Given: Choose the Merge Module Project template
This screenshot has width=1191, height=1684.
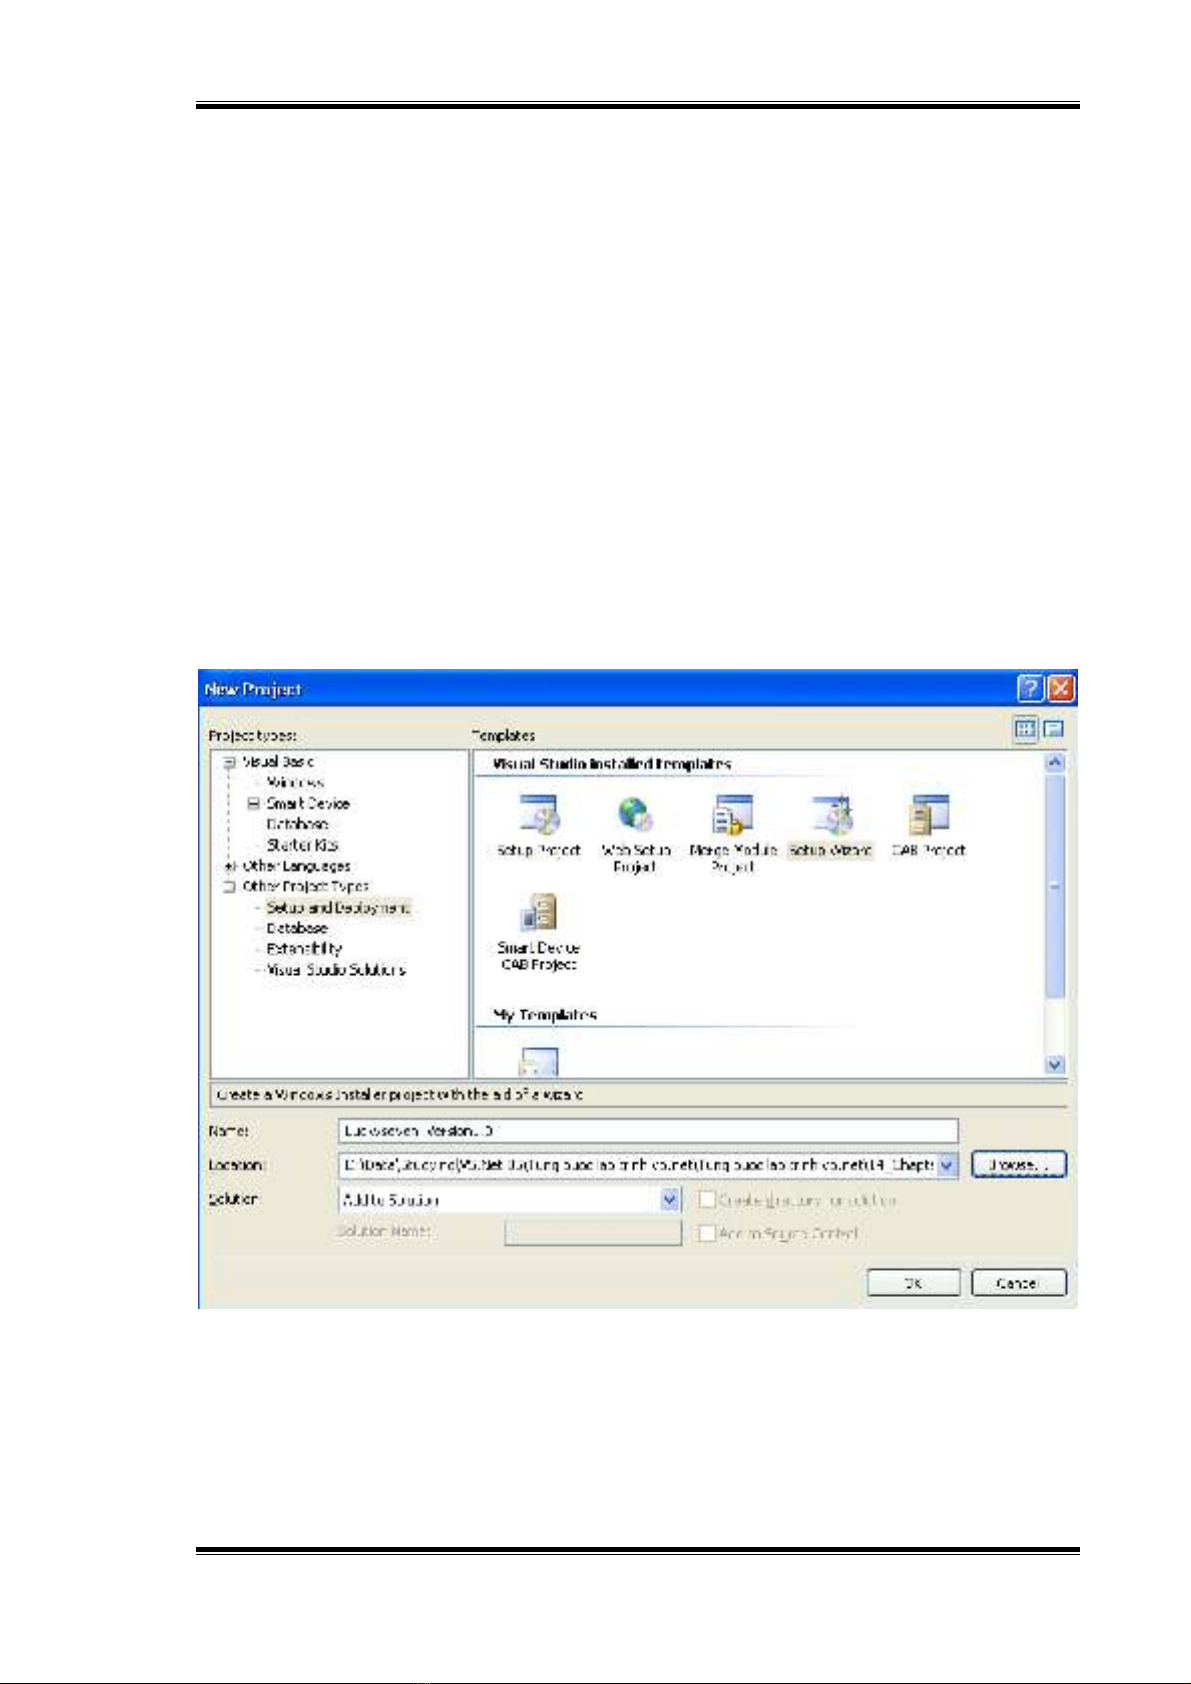Looking at the screenshot, I should coord(732,816).
